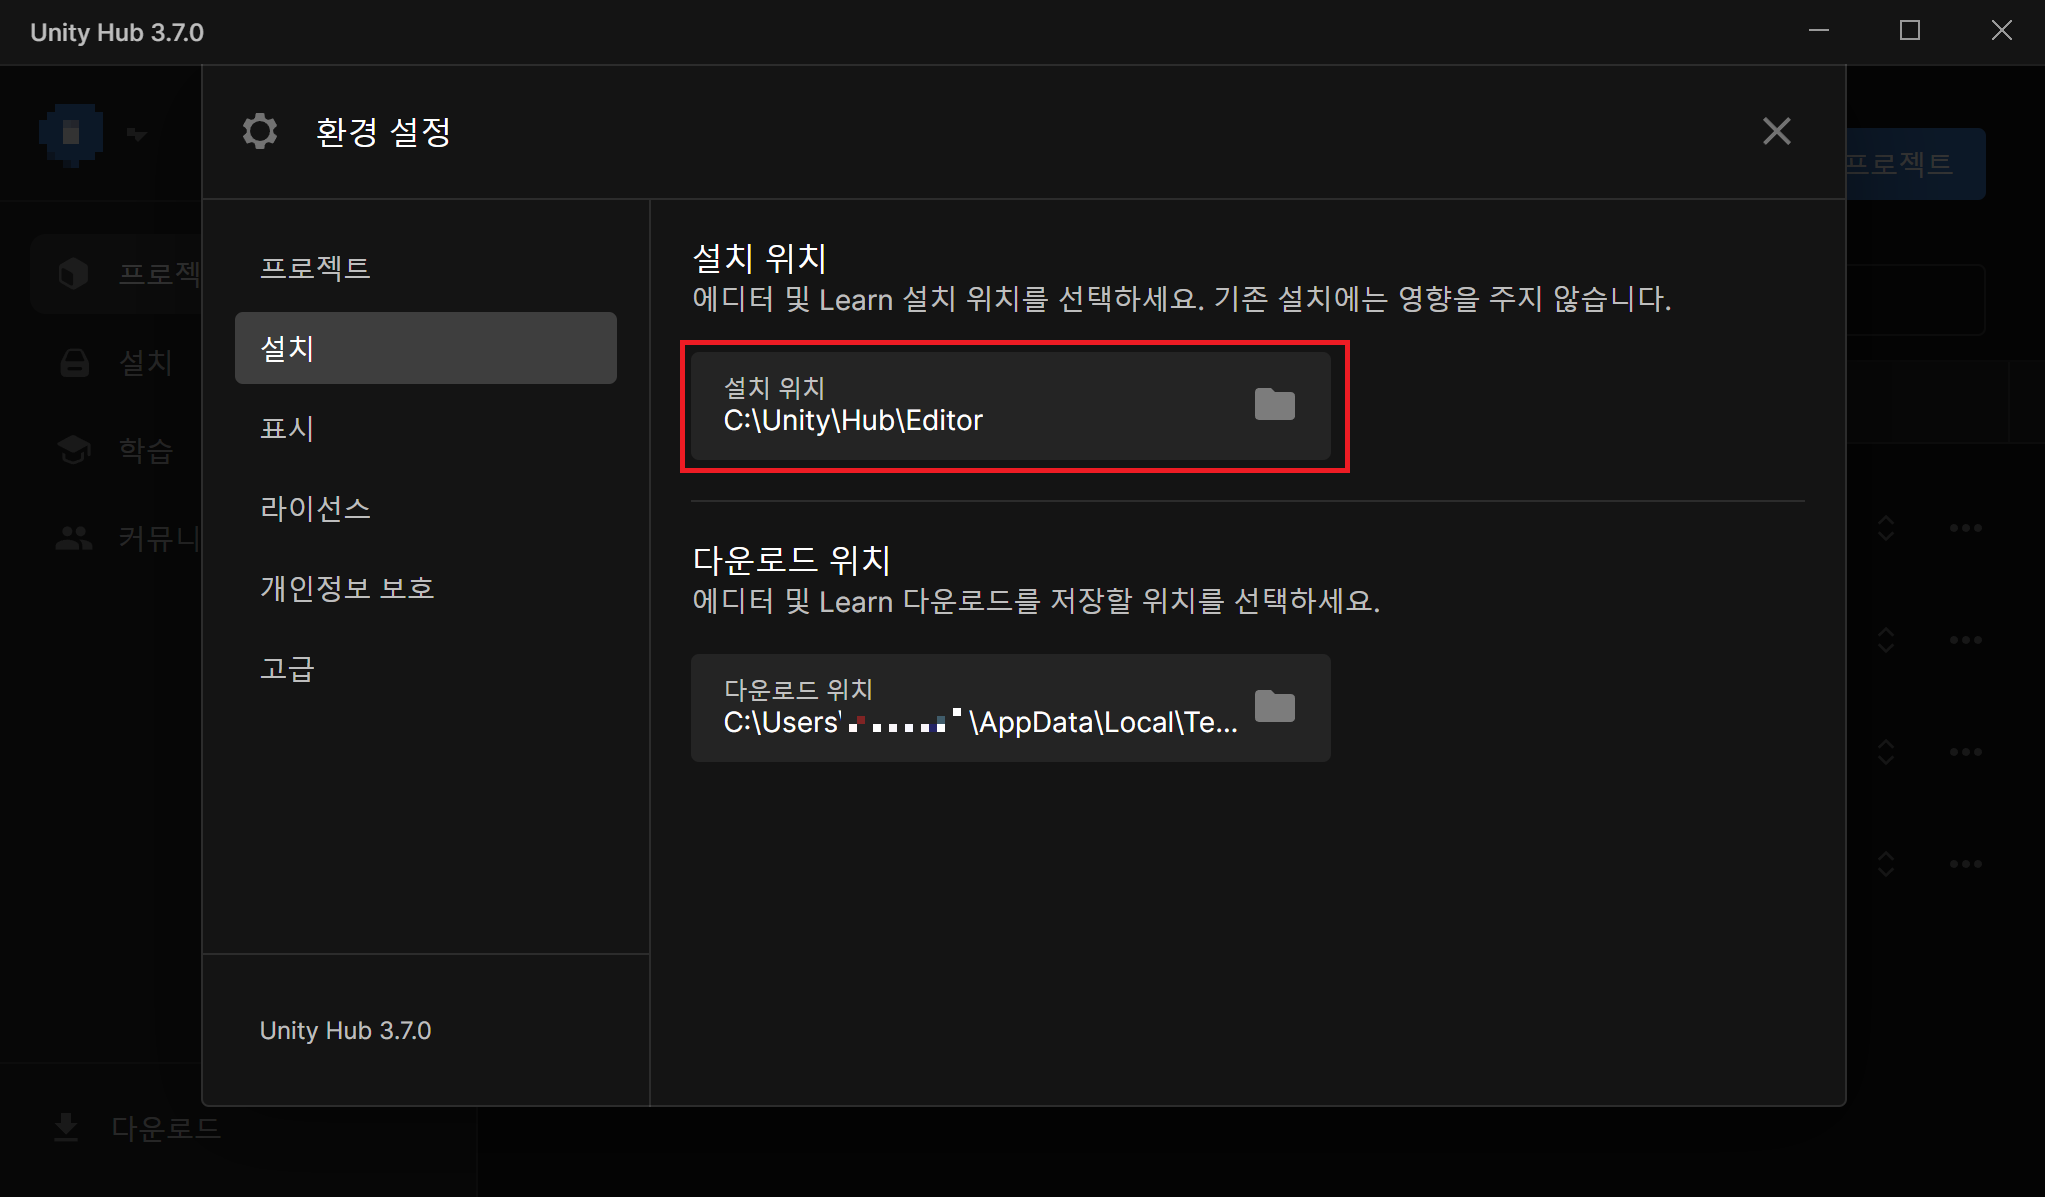This screenshot has width=2045, height=1197.
Task: Click the Learn graduation cap icon
Action: 74,450
